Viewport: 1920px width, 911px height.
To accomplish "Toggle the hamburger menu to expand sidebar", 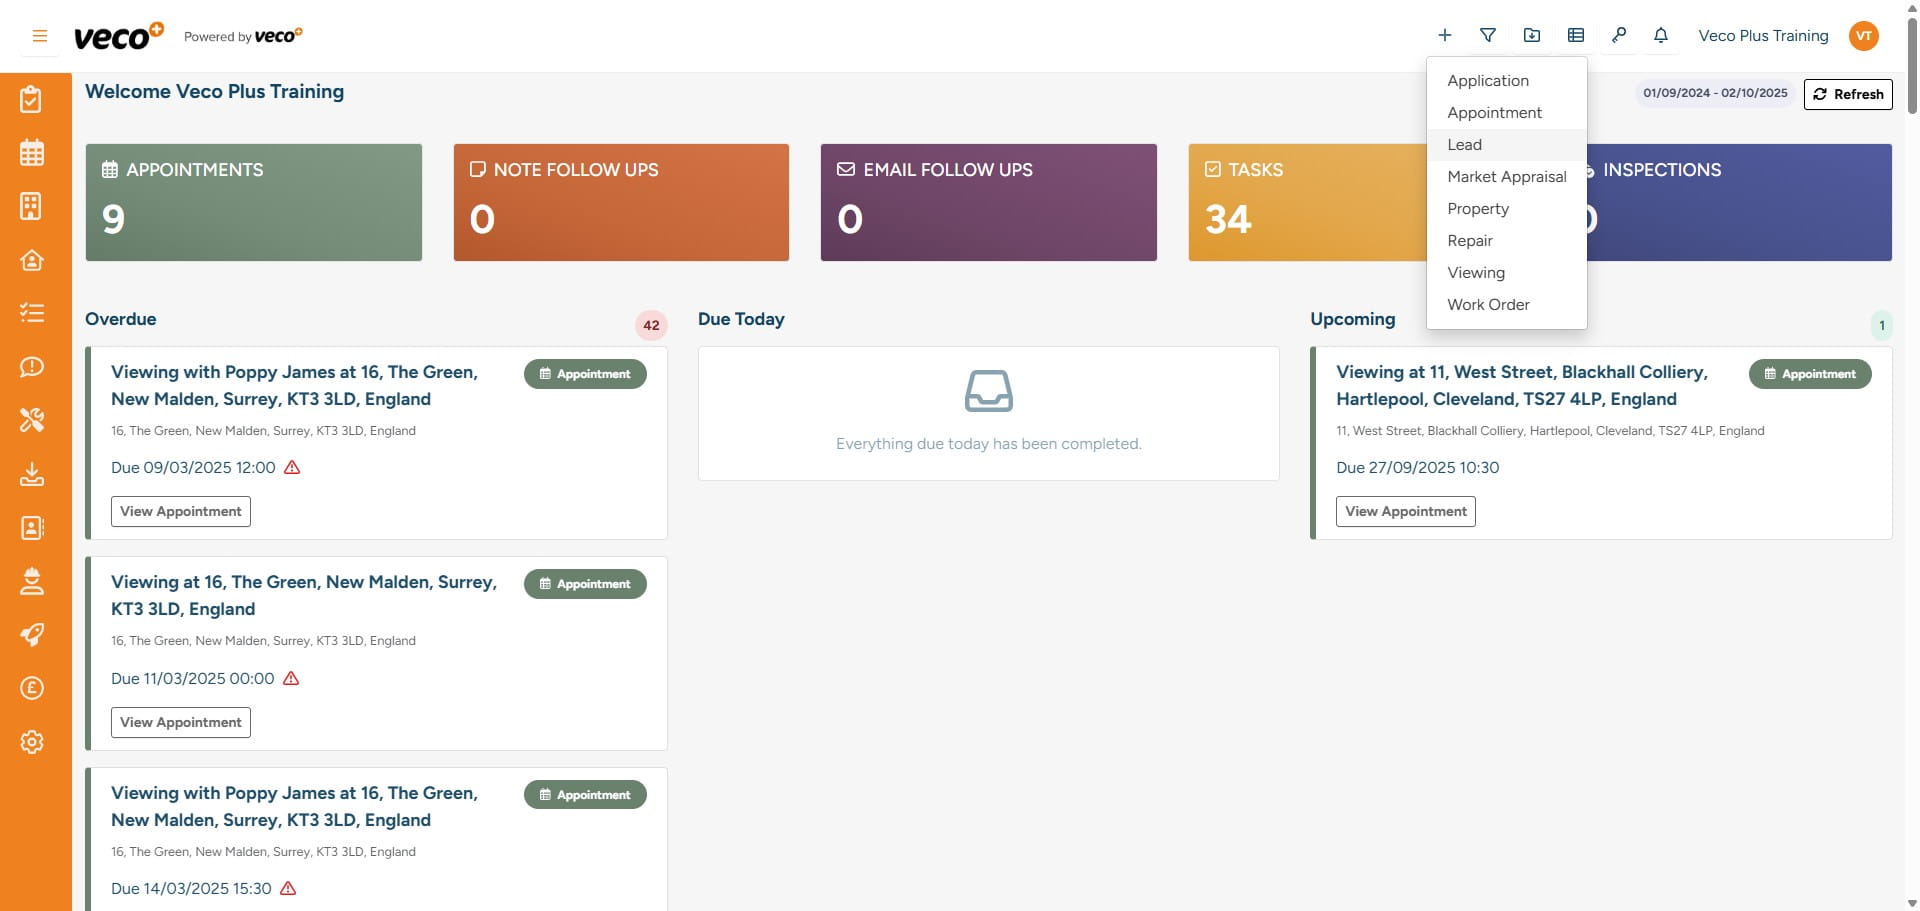I will point(40,36).
